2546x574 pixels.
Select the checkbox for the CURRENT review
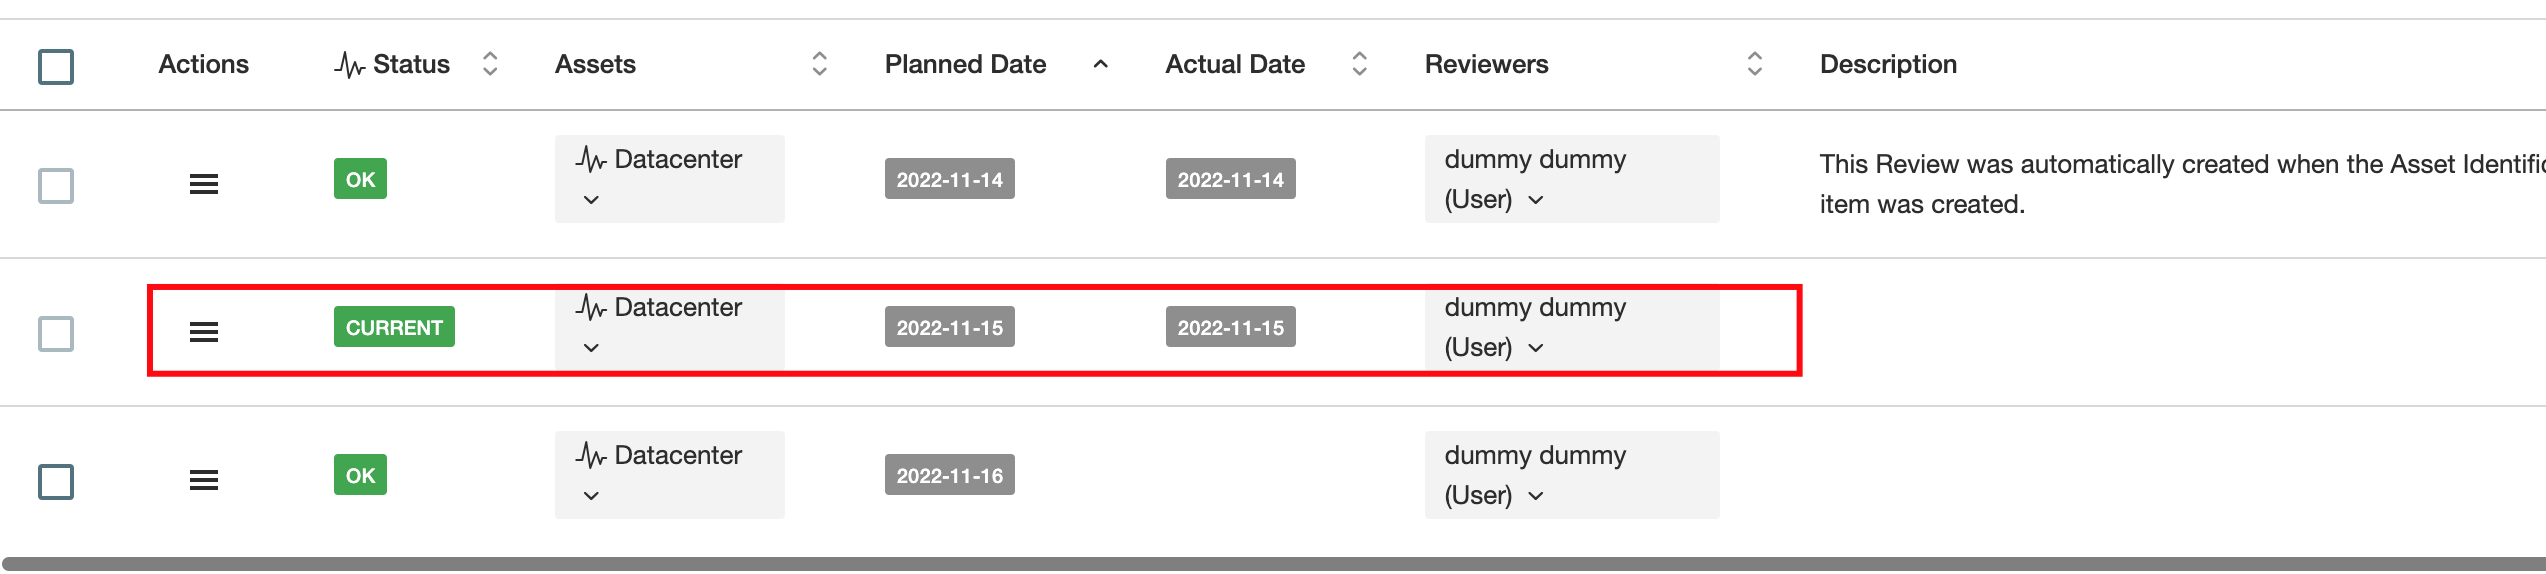click(56, 333)
